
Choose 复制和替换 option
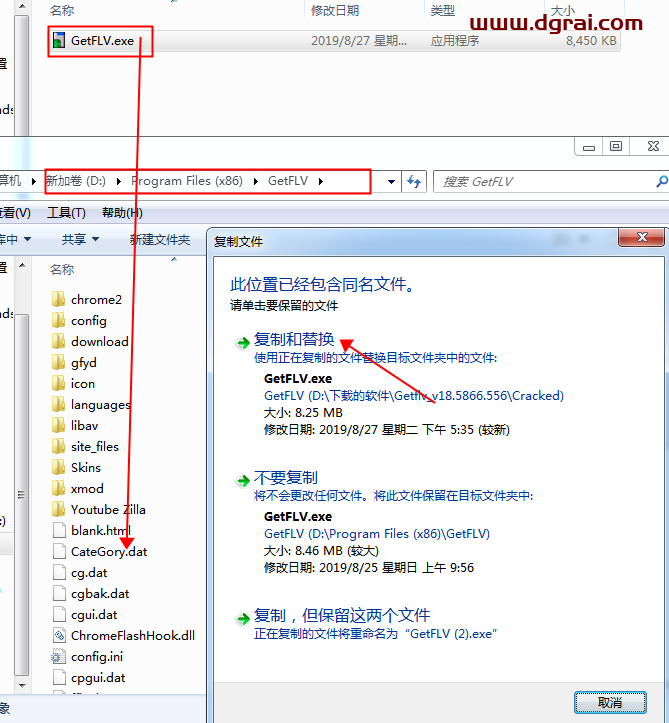pyautogui.click(x=294, y=339)
